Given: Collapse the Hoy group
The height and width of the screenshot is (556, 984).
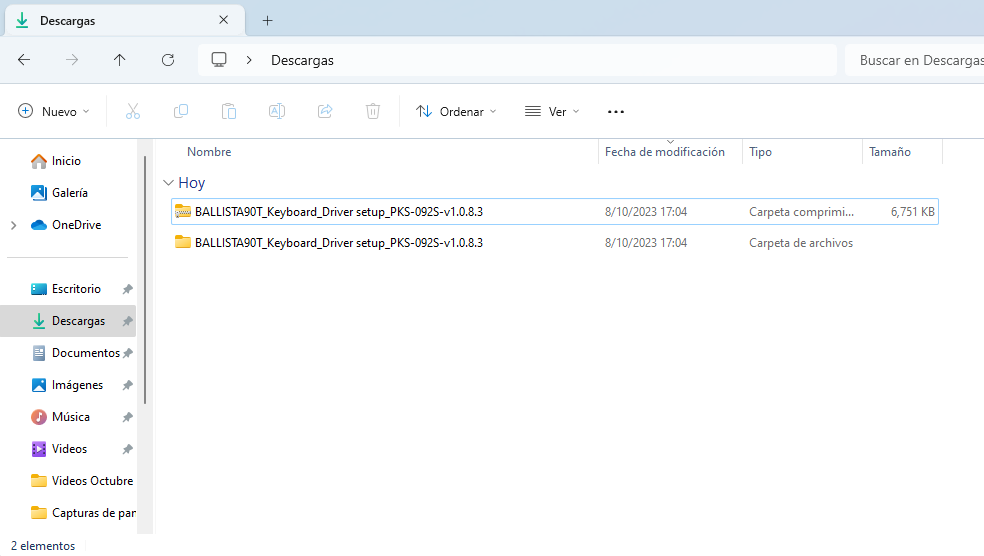Looking at the screenshot, I should click(167, 184).
